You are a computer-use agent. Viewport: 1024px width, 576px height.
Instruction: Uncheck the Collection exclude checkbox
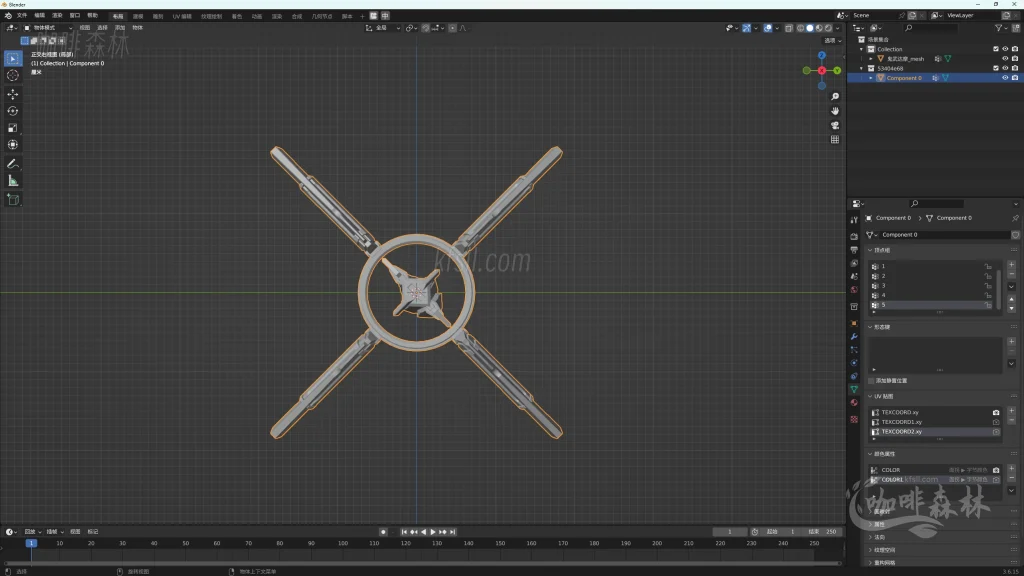coord(995,49)
